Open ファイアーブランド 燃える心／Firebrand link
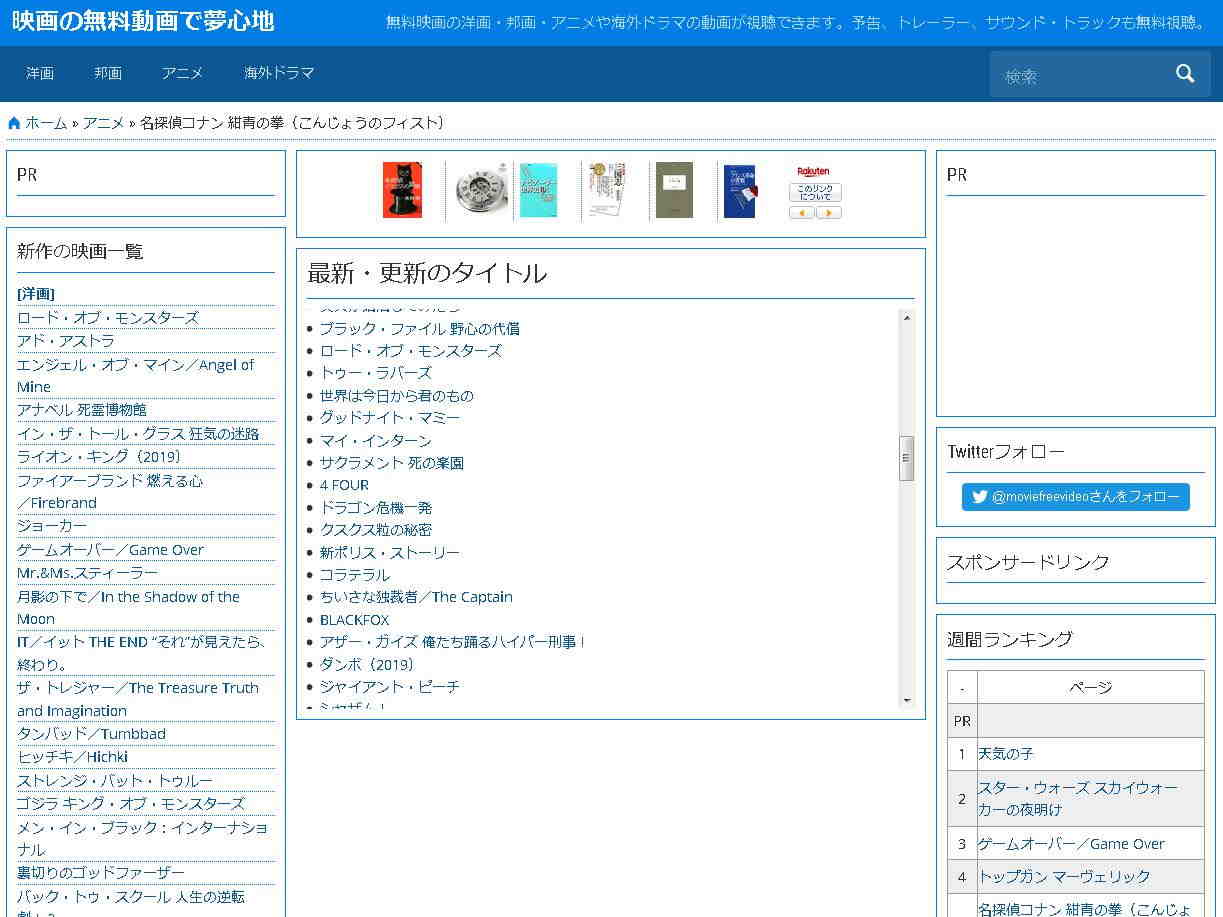Screen dimensions: 1223x917 click(x=110, y=491)
